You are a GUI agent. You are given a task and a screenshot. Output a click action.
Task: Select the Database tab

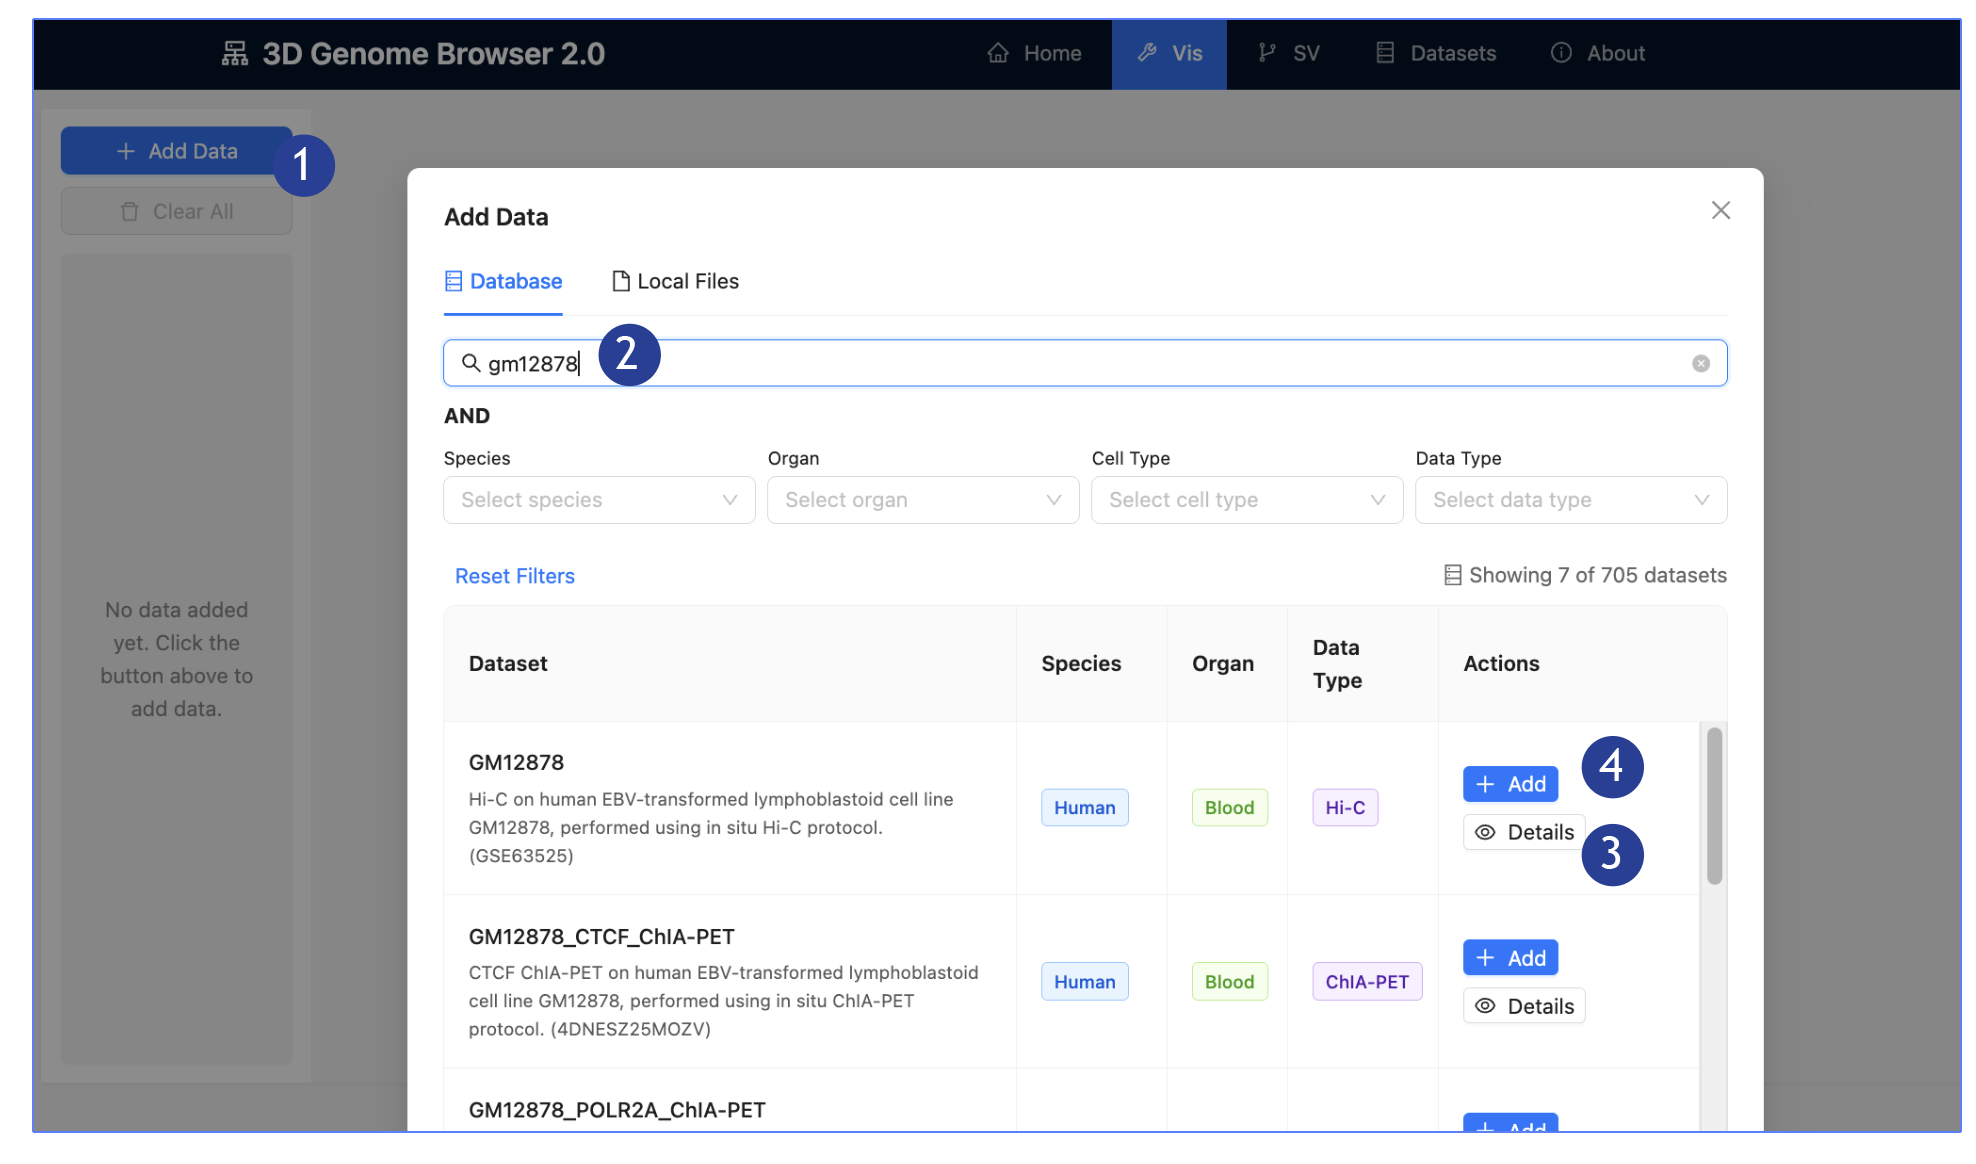503,281
